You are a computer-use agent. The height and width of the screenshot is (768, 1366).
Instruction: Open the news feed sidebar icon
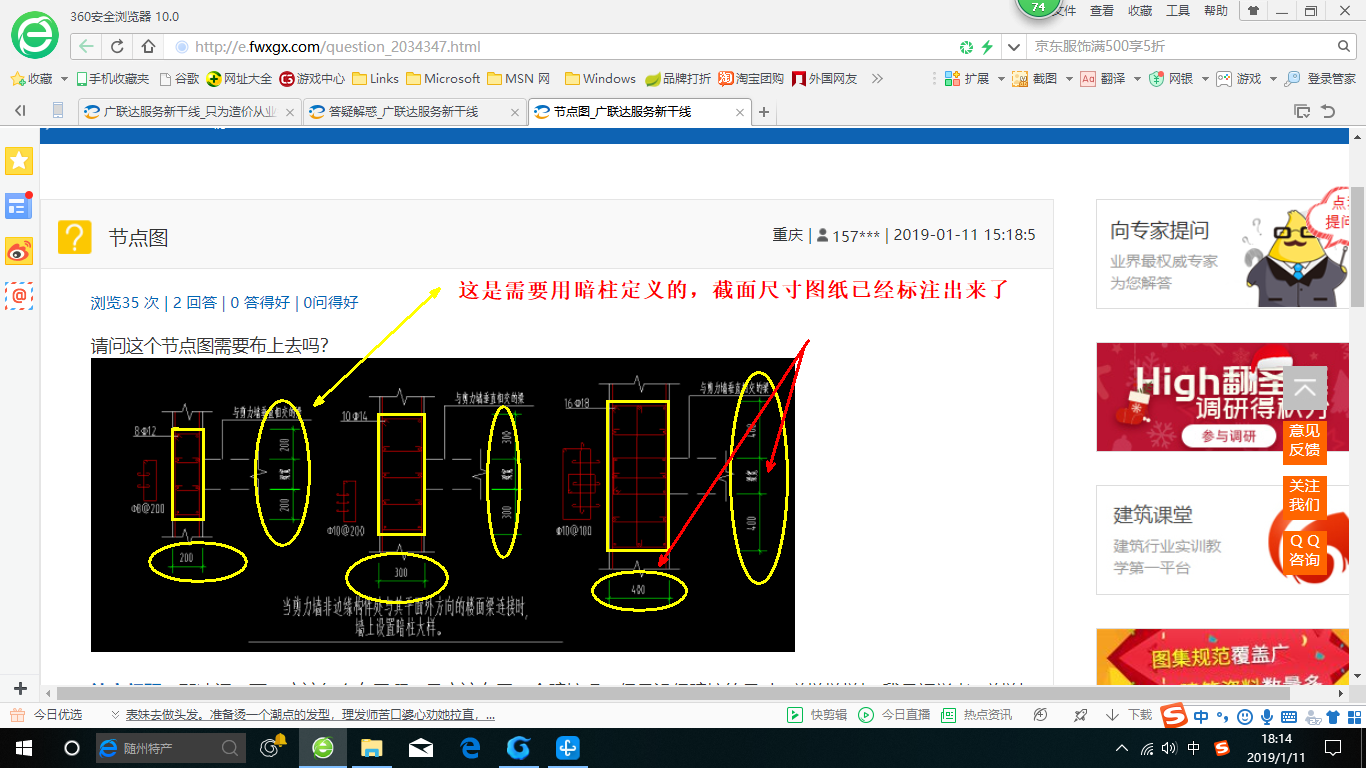coord(19,206)
